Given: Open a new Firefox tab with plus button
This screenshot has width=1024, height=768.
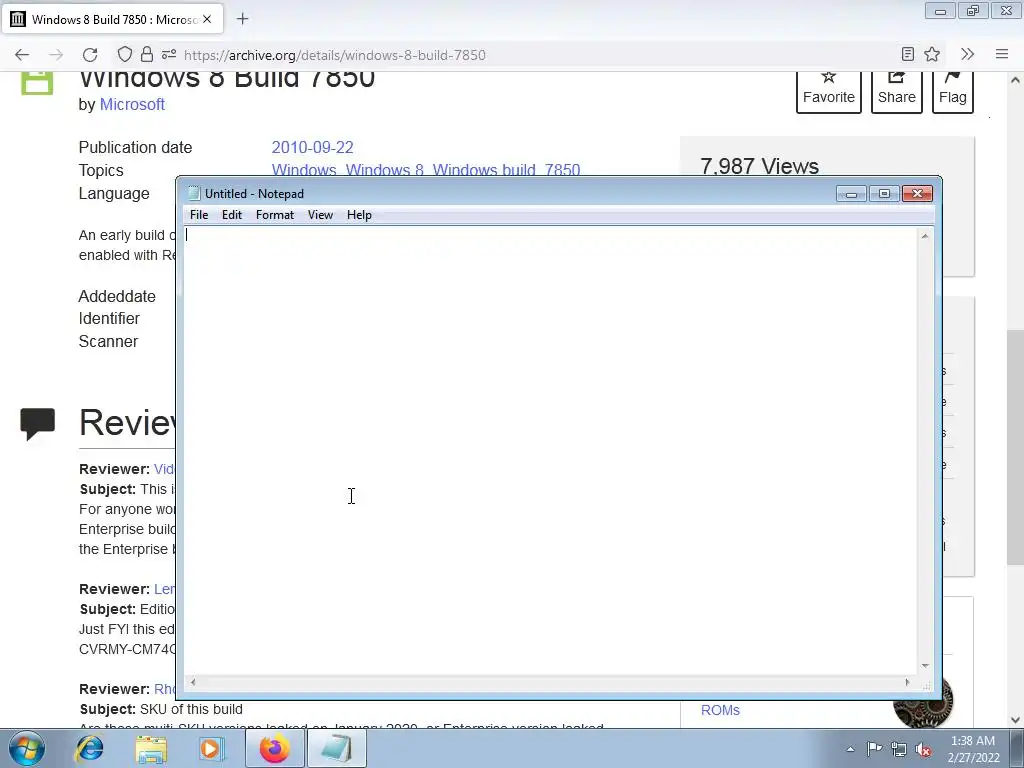Looking at the screenshot, I should pos(242,19).
